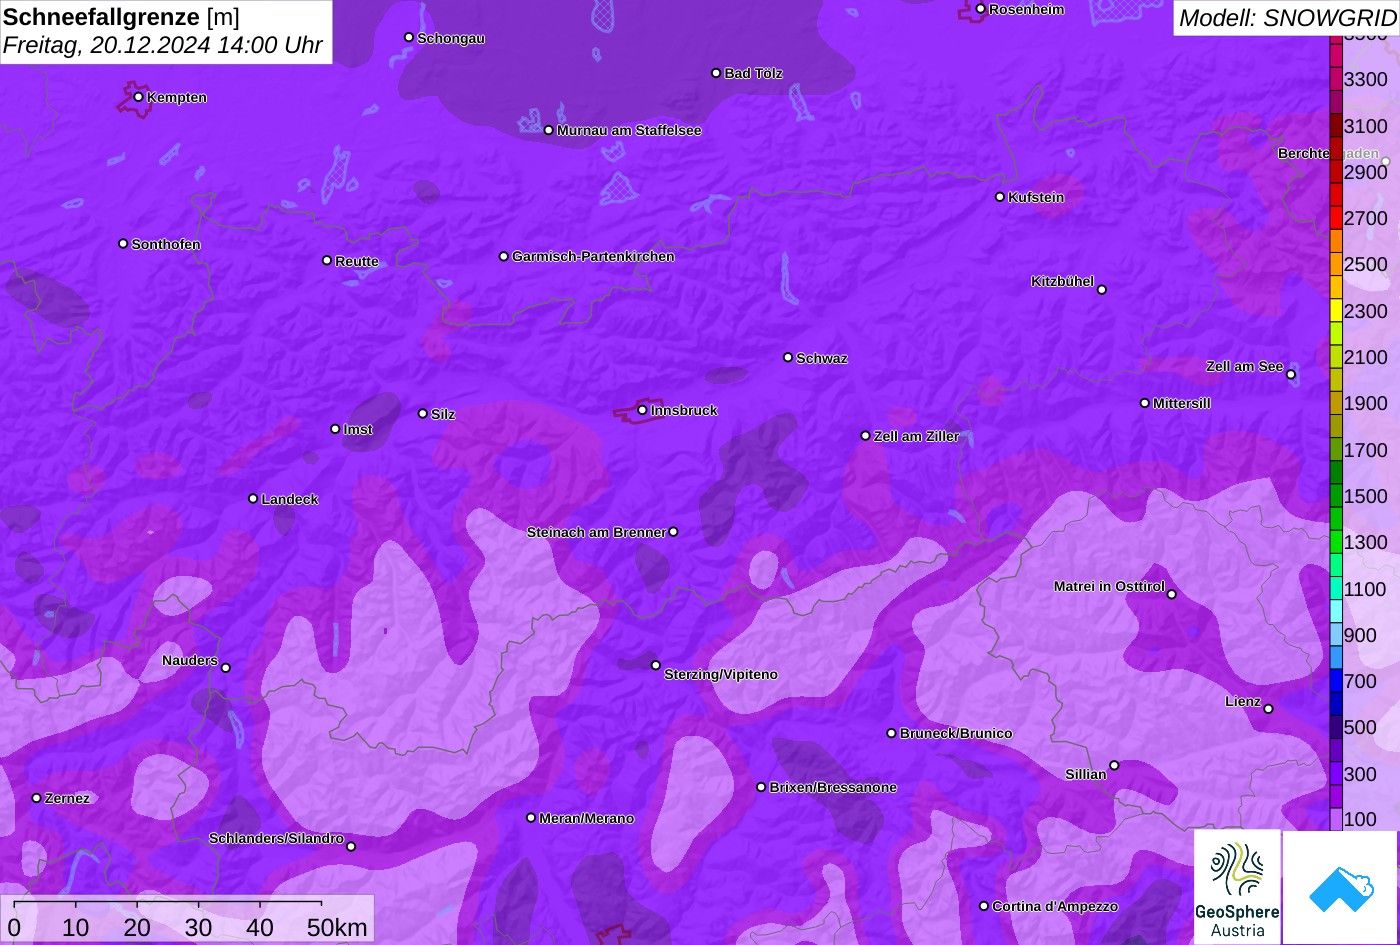
Task: Click the 'Meran/Merano' label
Action: [x=587, y=818]
